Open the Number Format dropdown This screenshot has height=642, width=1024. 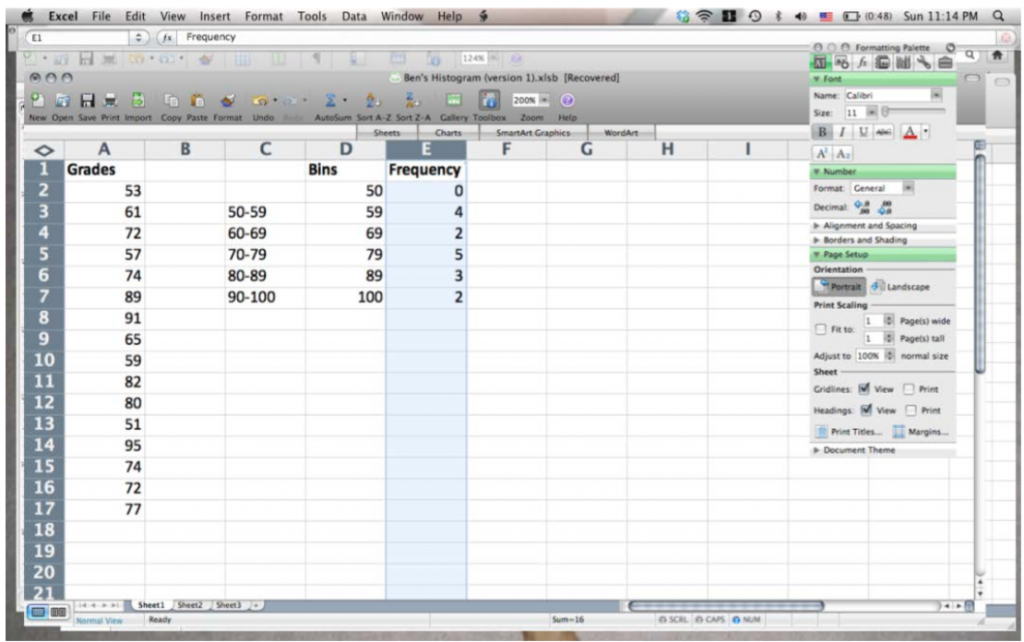[x=908, y=188]
